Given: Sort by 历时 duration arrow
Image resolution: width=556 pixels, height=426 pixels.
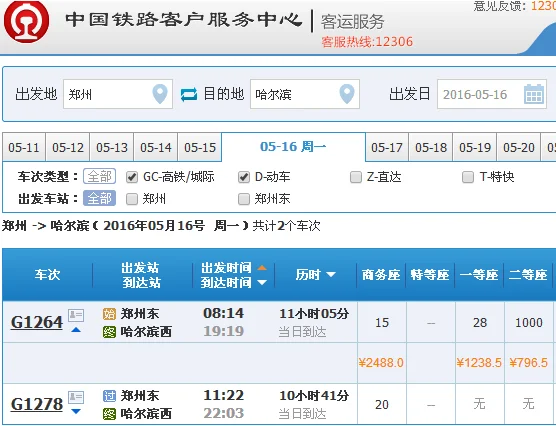Looking at the screenshot, I should click(x=331, y=275).
